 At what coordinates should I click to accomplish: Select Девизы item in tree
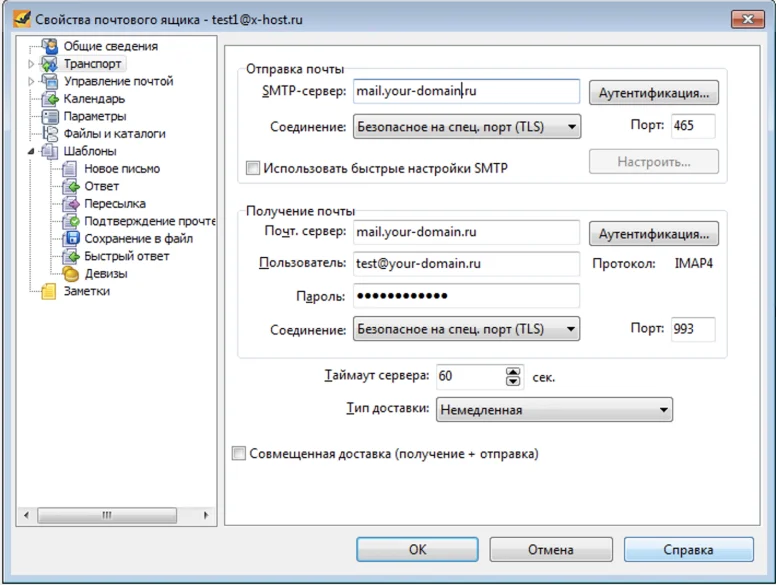pyautogui.click(x=106, y=273)
